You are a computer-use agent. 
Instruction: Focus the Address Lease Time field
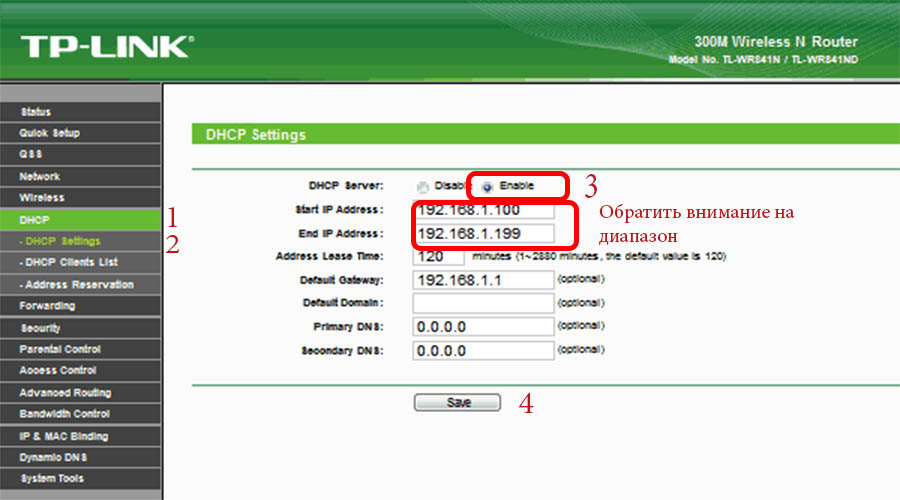[438, 257]
